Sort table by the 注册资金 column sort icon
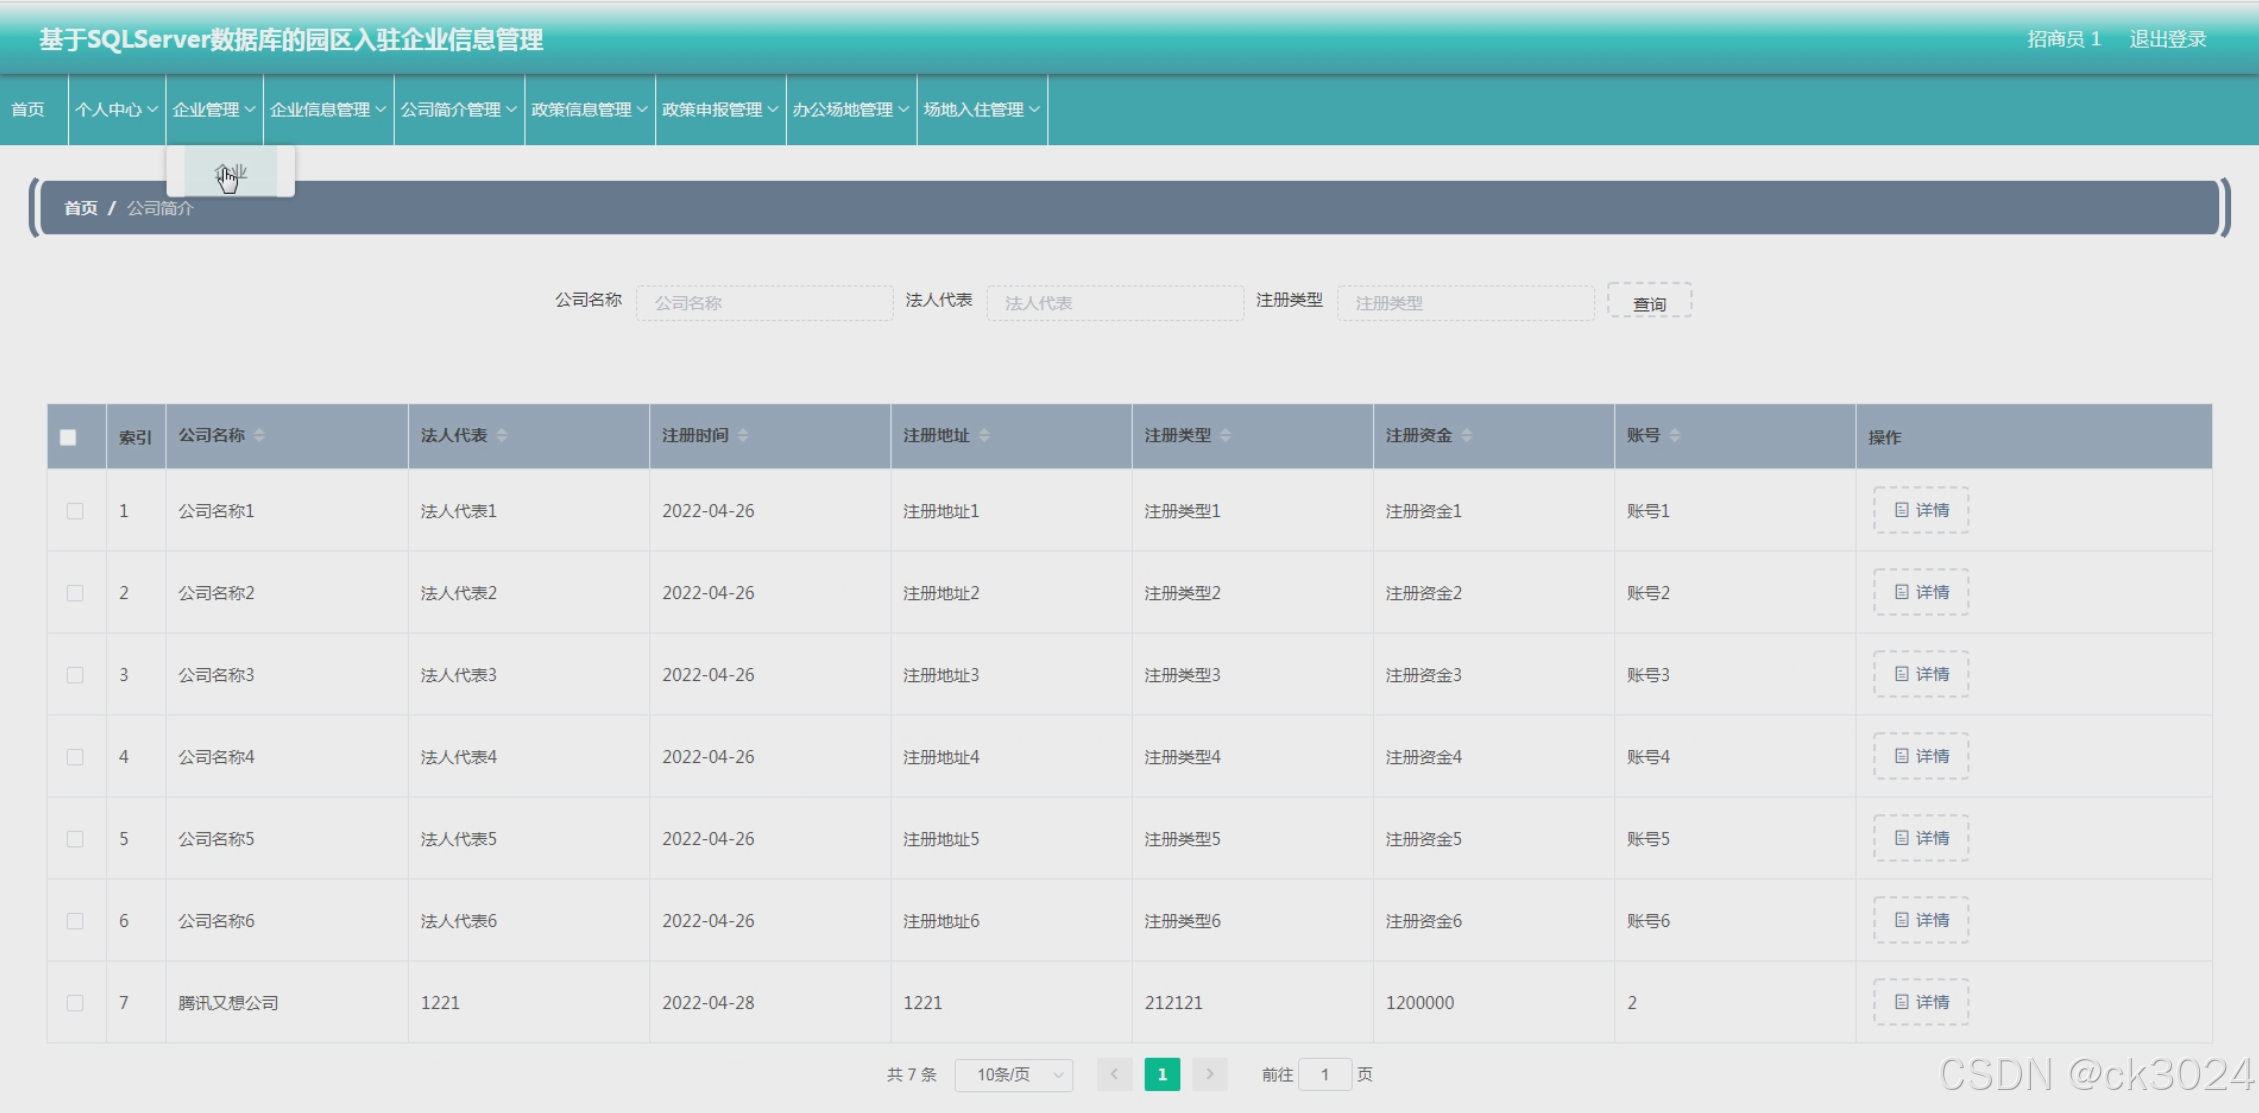This screenshot has width=2259, height=1113. tap(1468, 435)
